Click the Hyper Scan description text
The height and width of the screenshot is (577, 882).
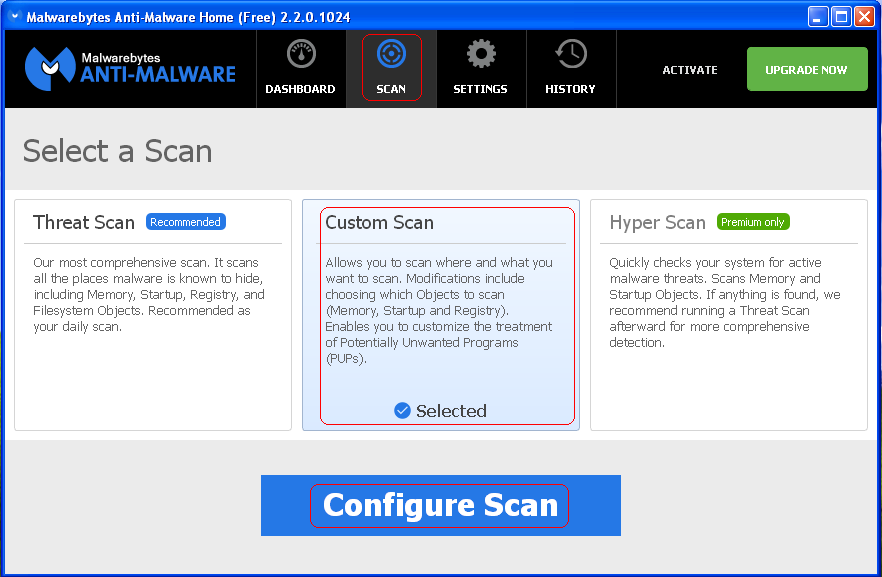click(x=724, y=302)
